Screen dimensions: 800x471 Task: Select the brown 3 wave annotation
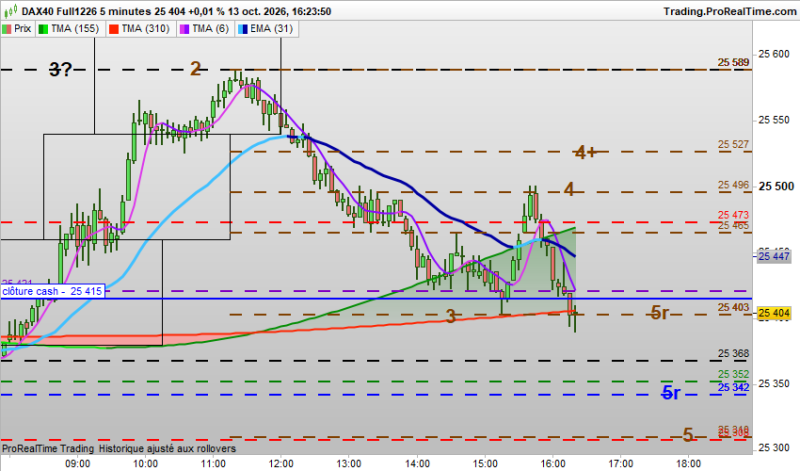point(451,316)
